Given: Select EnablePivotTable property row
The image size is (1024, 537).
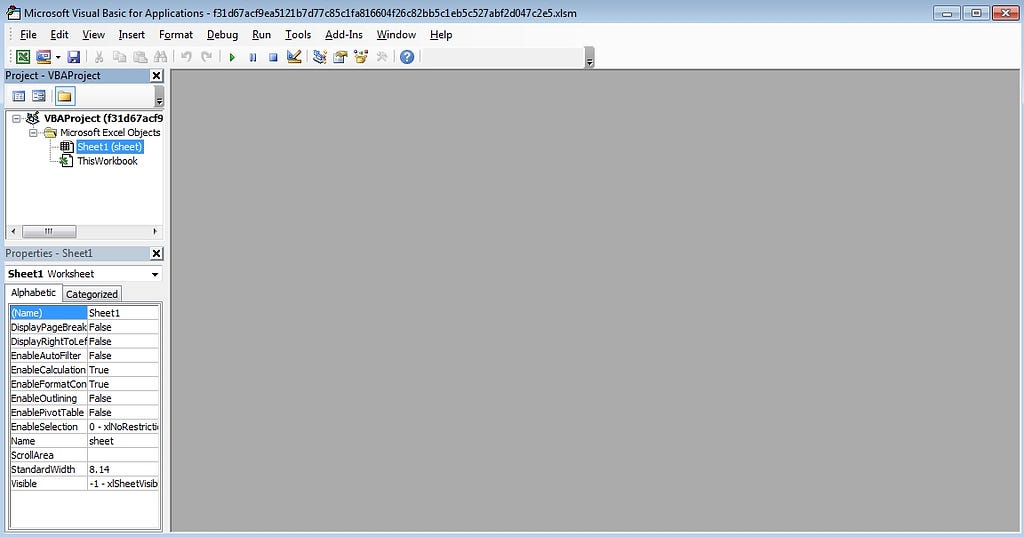Looking at the screenshot, I should pos(84,413).
